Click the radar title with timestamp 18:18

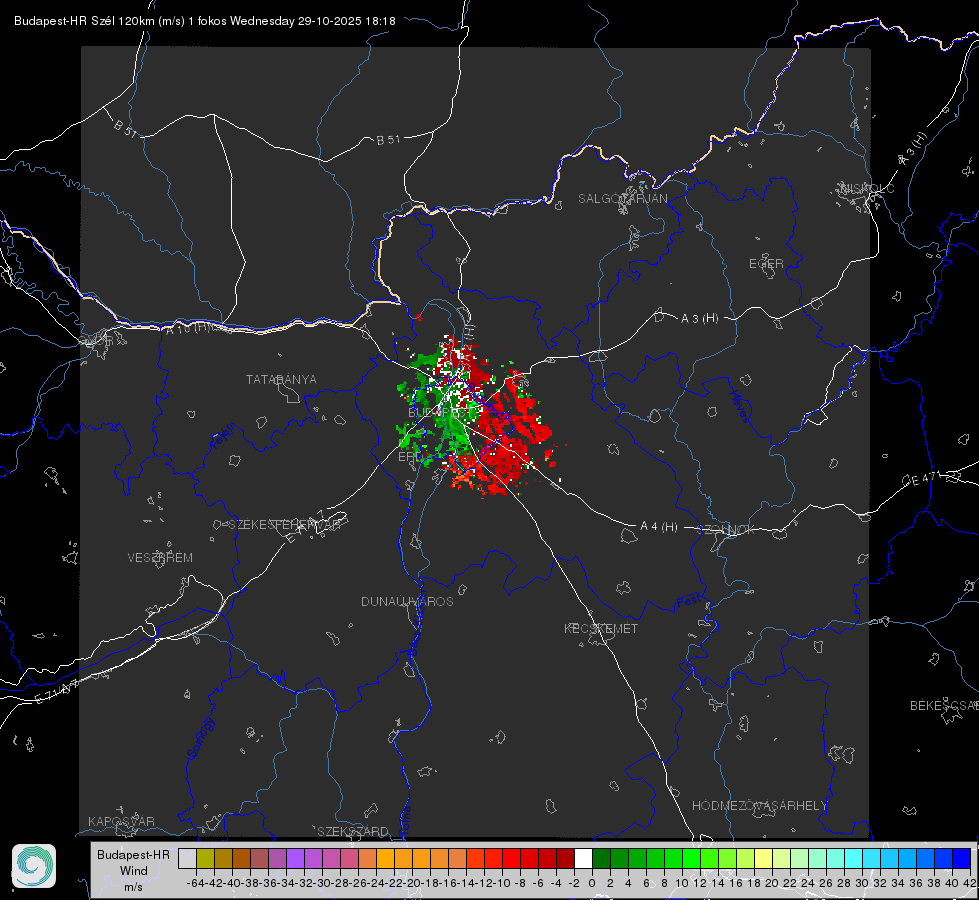tap(205, 21)
